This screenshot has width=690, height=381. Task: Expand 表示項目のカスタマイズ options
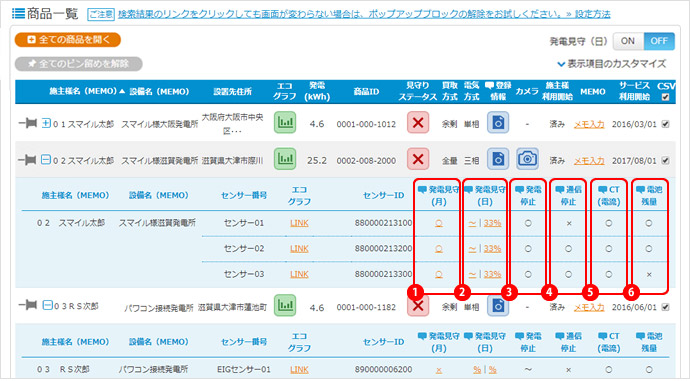[x=612, y=64]
